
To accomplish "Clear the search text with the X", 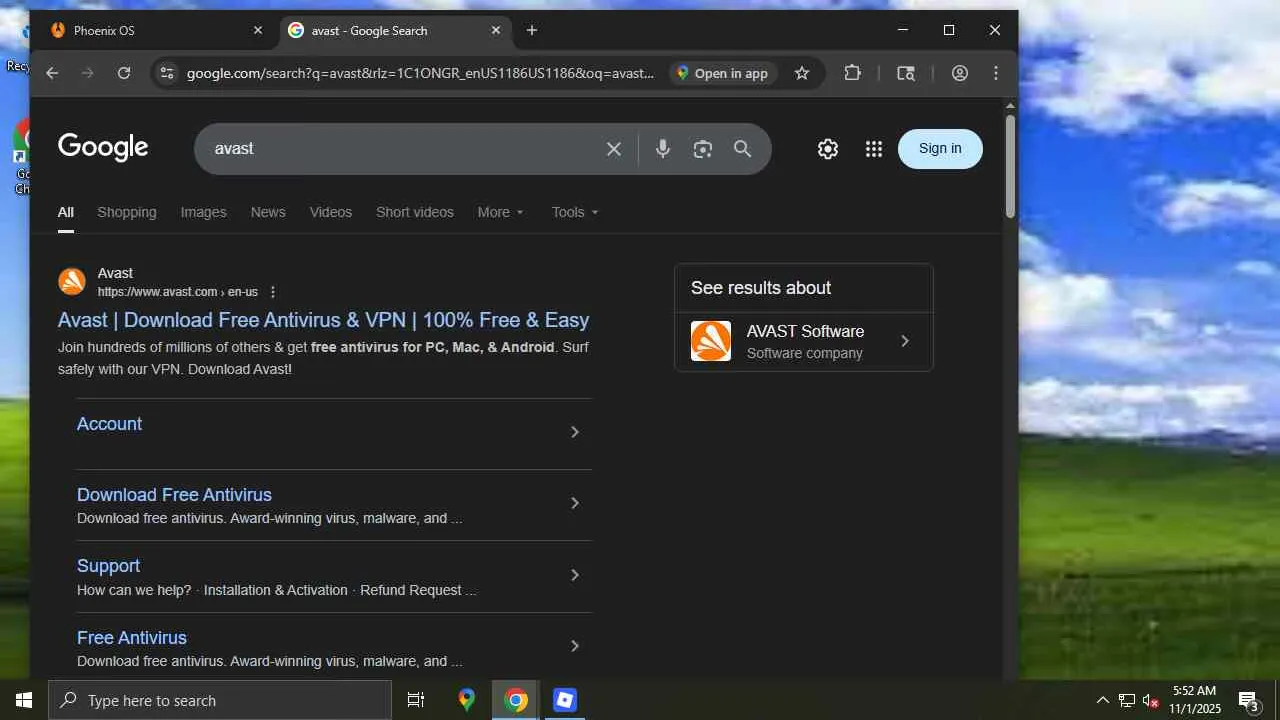I will [x=614, y=149].
